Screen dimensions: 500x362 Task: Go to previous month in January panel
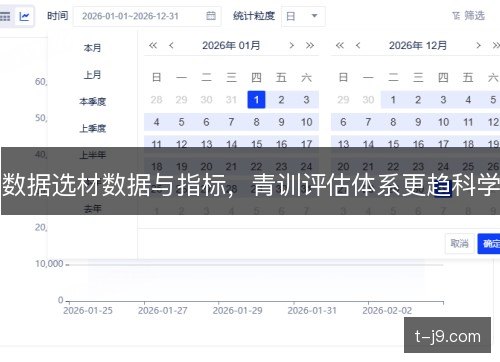(x=171, y=45)
